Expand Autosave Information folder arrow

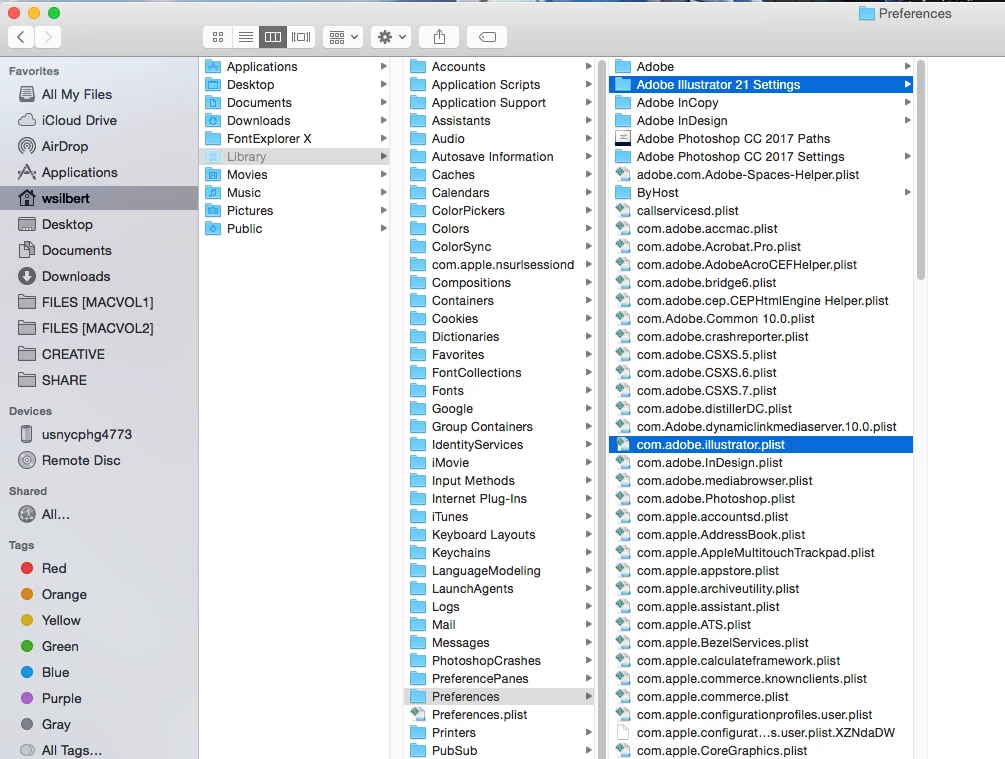click(x=588, y=156)
